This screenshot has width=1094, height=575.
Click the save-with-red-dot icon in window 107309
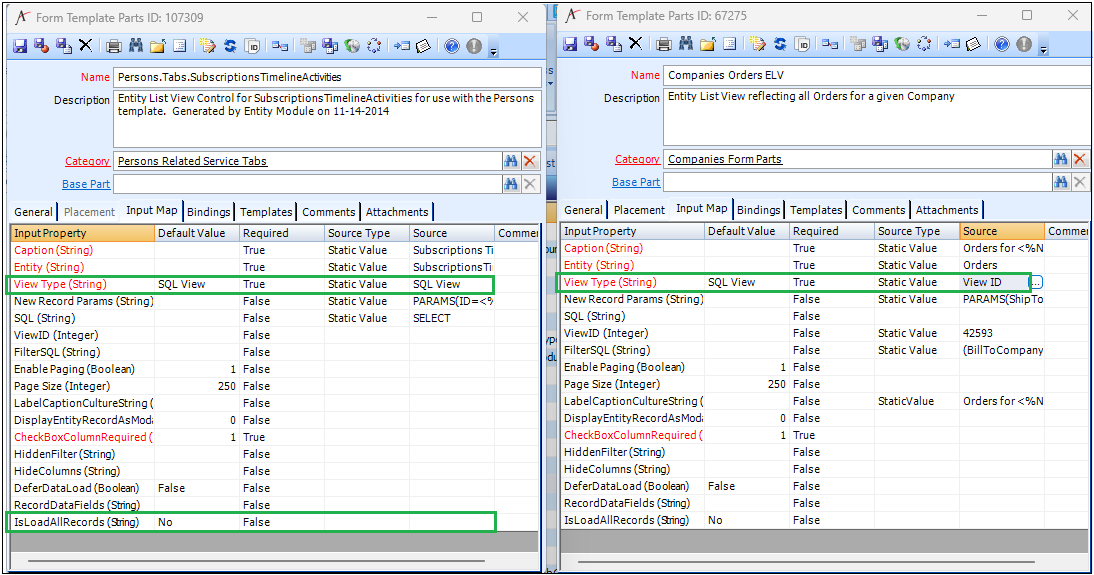tap(42, 47)
